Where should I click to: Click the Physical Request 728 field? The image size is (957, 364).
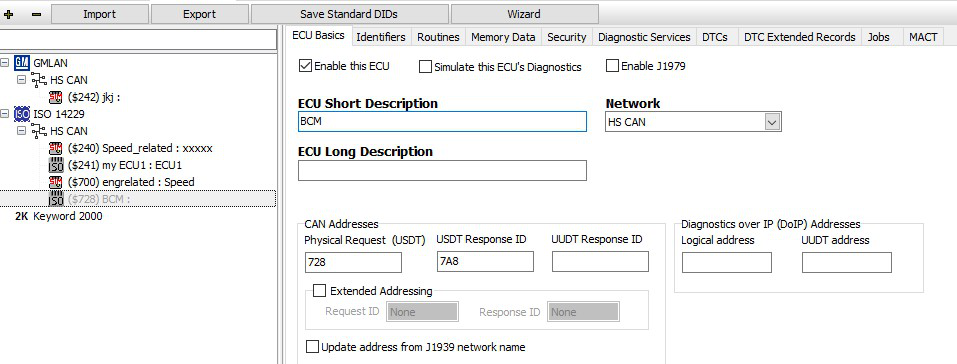tap(353, 262)
